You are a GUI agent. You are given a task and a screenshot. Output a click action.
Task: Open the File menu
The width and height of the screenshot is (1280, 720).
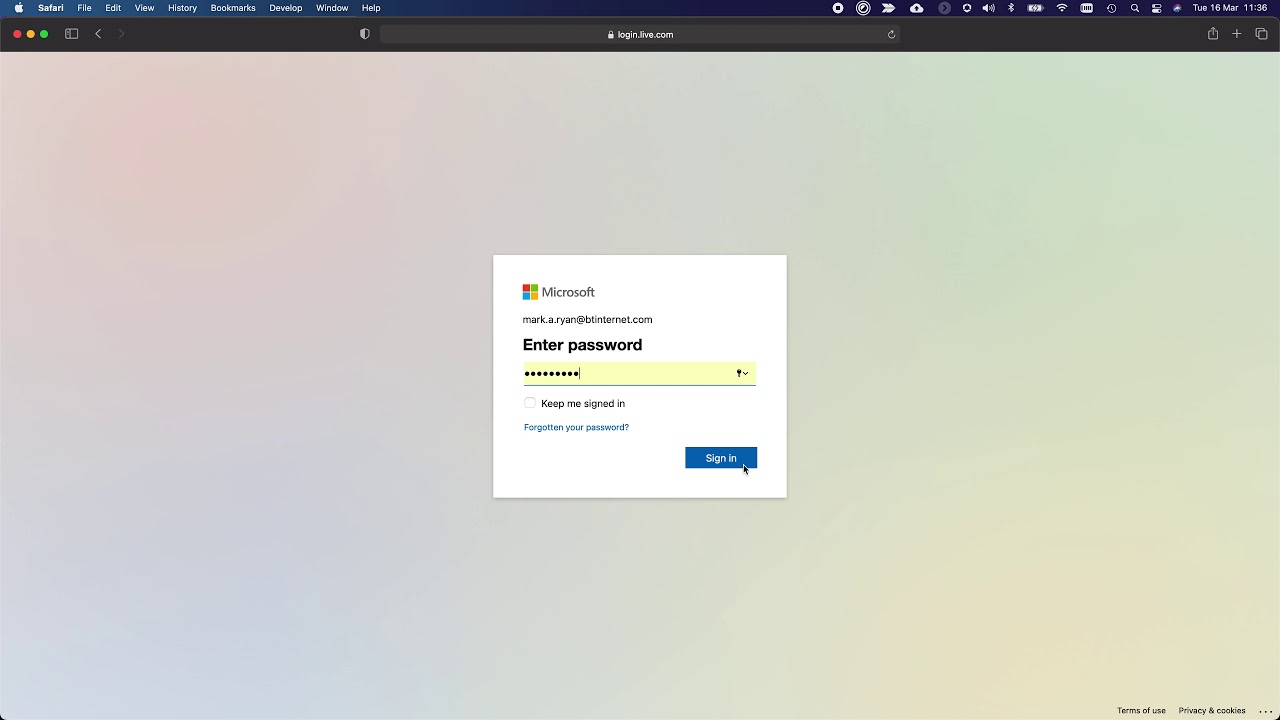[85, 8]
